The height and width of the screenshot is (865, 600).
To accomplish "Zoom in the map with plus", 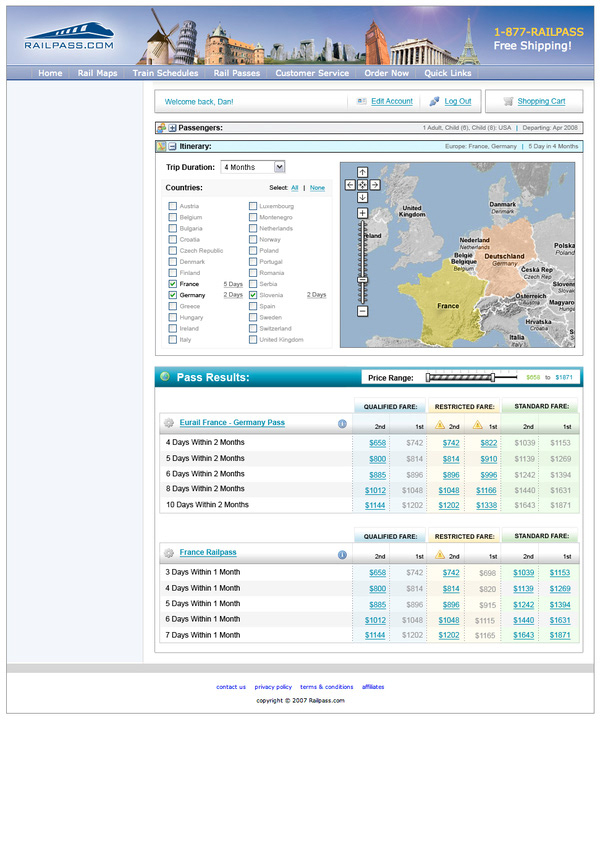I will 362,213.
